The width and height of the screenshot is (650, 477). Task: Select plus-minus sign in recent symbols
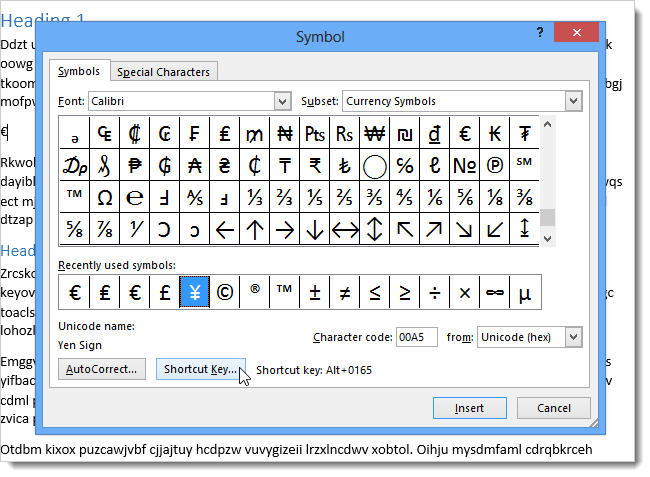point(315,292)
